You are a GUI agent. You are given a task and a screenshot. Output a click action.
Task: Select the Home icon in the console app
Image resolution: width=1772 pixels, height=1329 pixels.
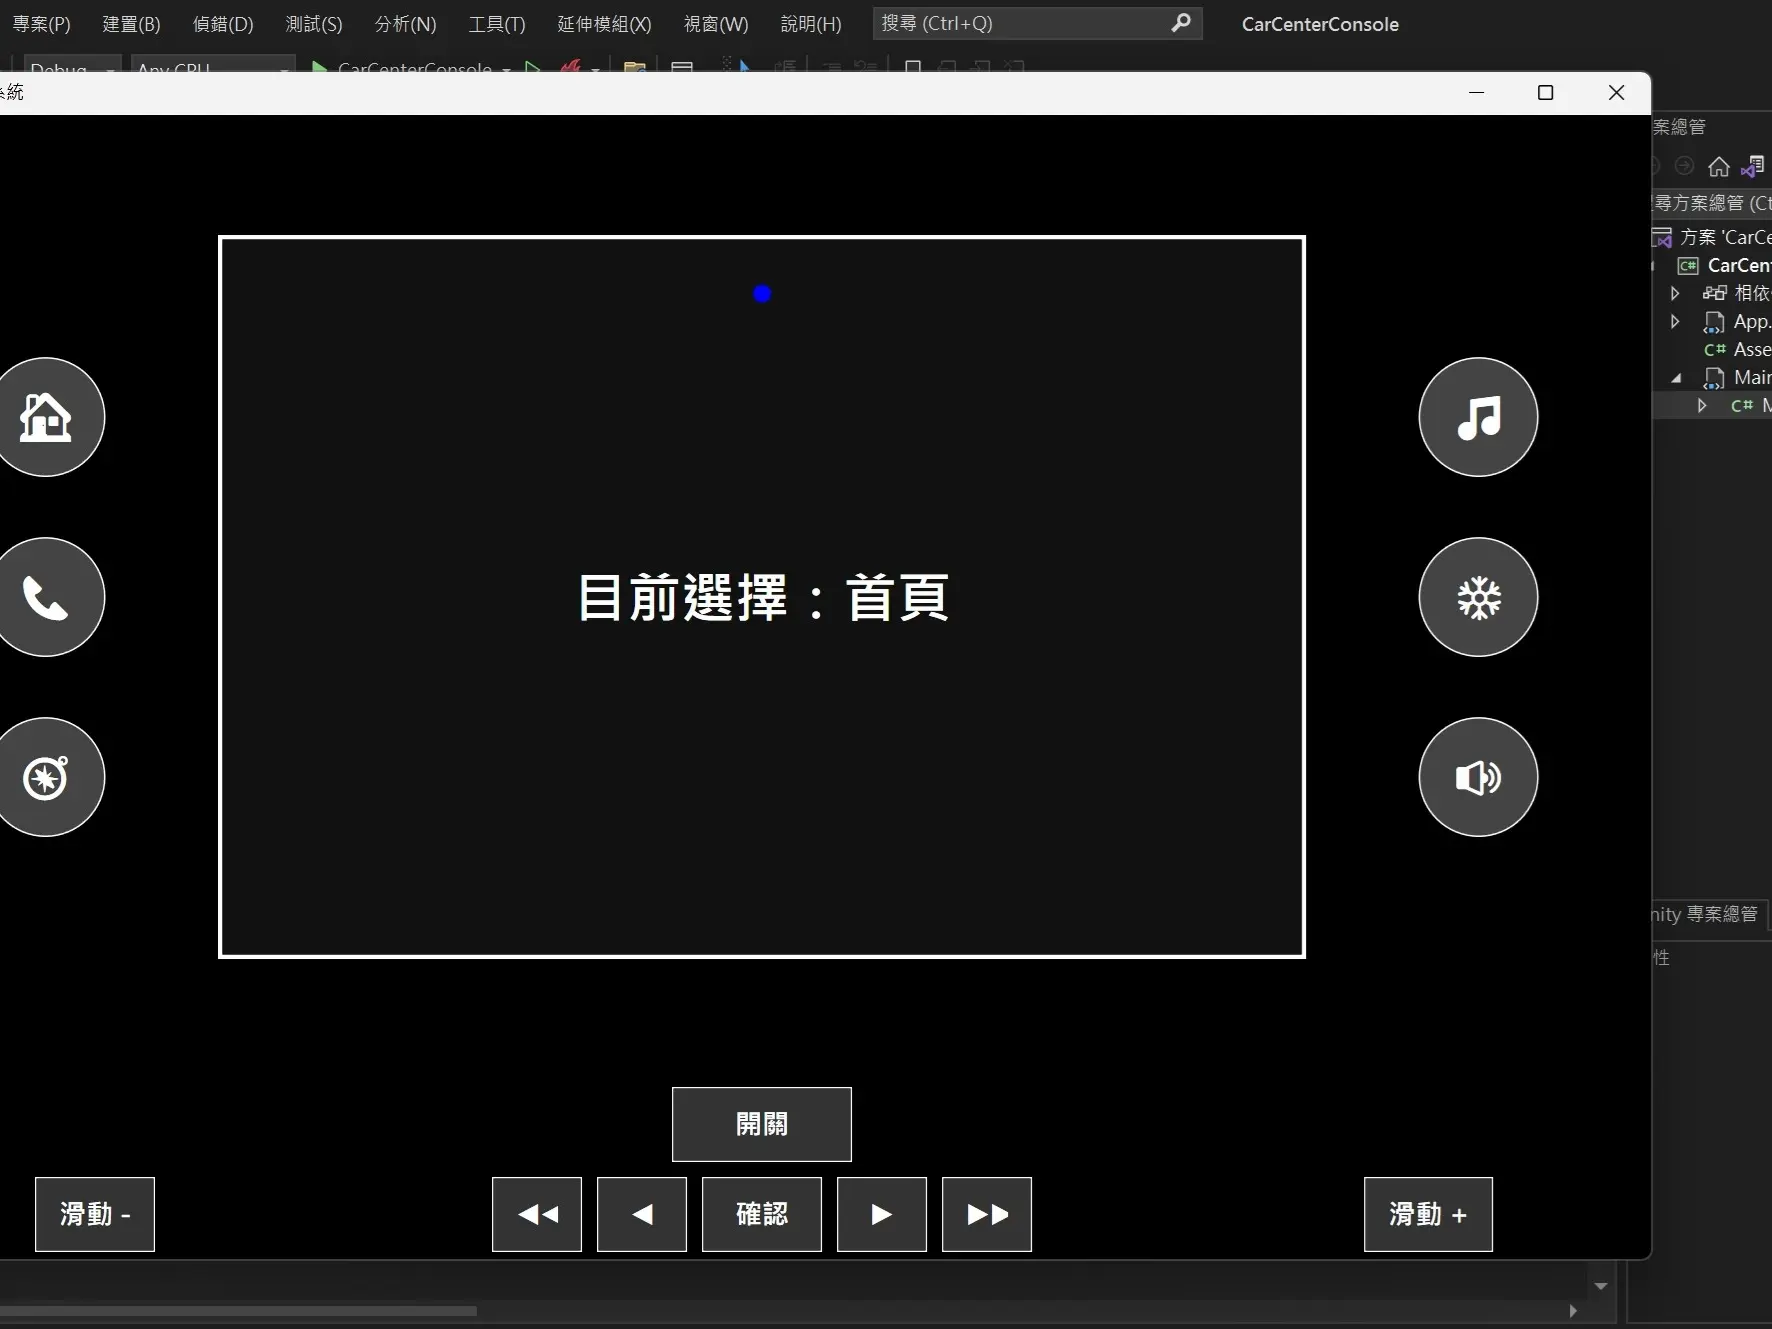[x=46, y=417]
